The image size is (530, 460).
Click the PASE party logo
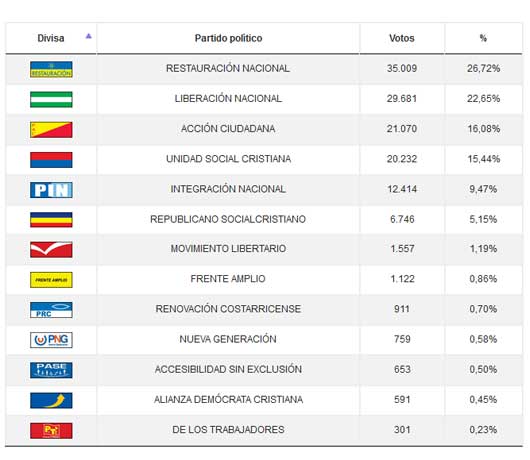click(x=51, y=370)
